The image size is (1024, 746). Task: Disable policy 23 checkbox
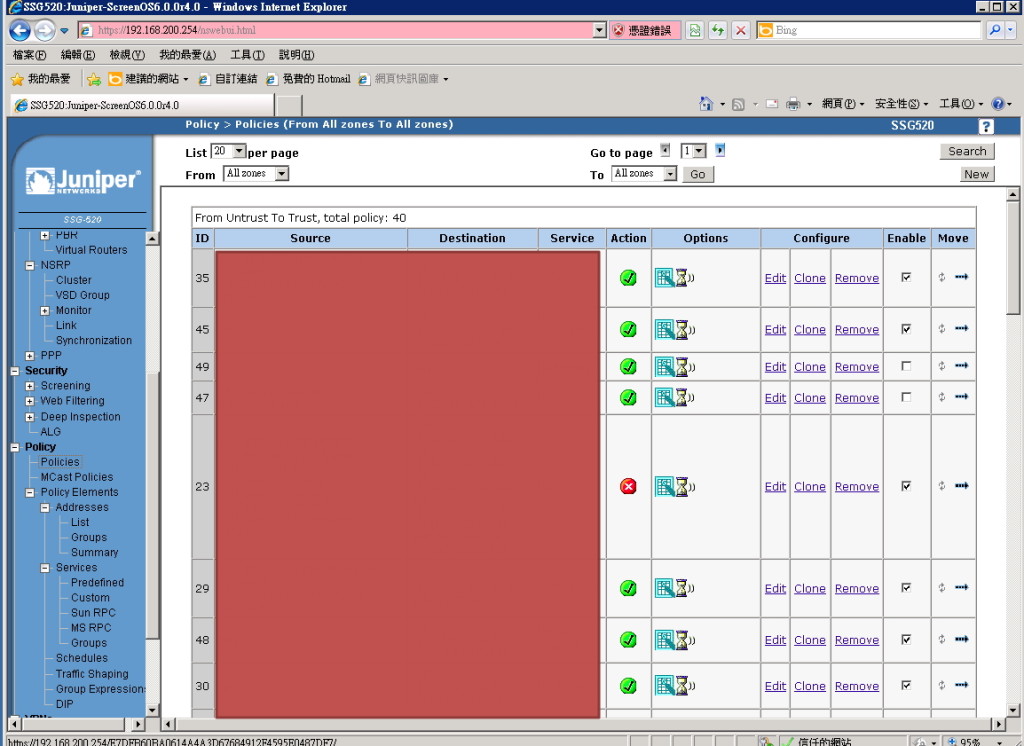coord(906,486)
